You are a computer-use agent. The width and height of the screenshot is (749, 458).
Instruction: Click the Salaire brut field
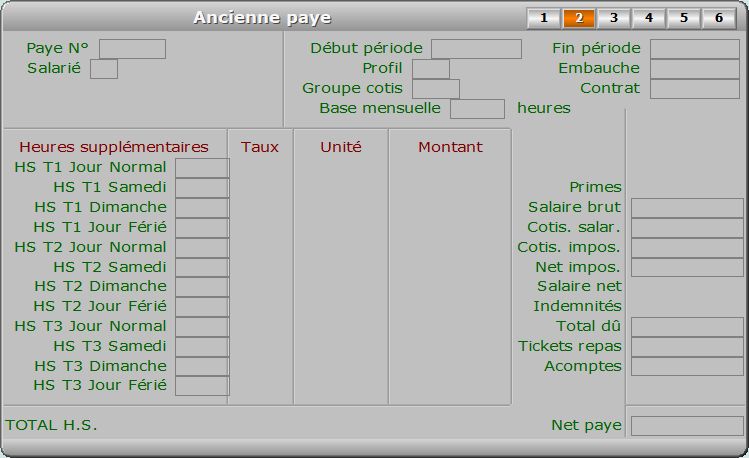tap(687, 208)
